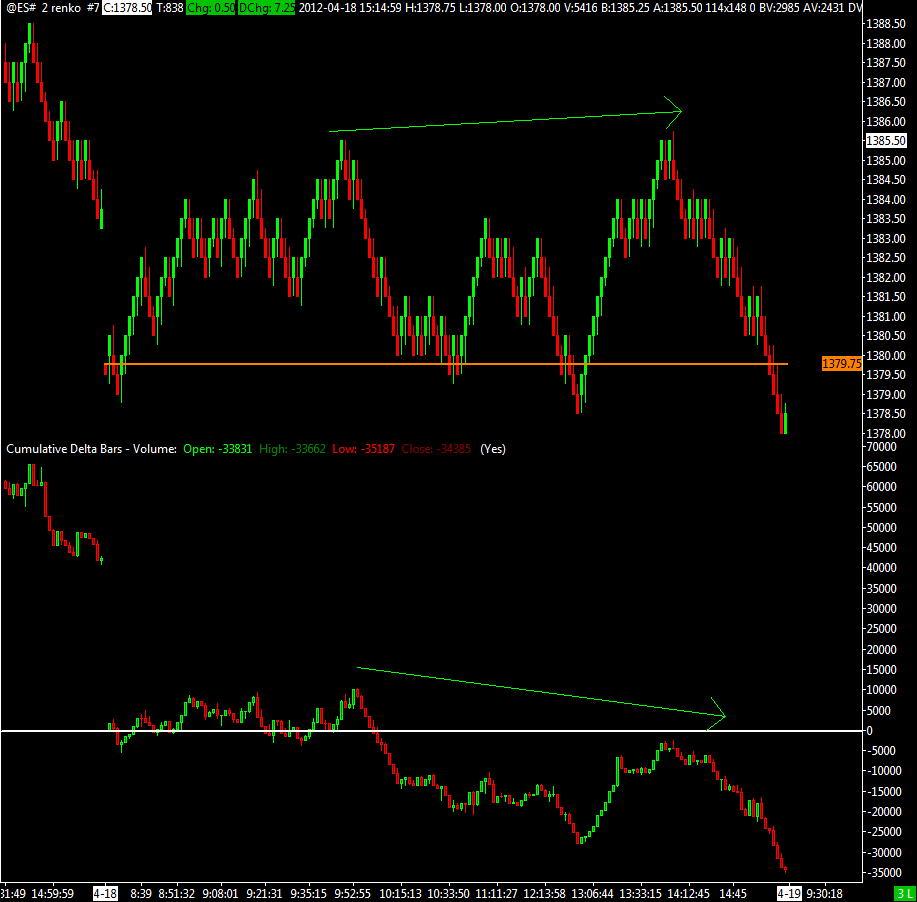This screenshot has height=902, width=917.
Task: Select the 0 label on delta axis
Action: tap(870, 731)
